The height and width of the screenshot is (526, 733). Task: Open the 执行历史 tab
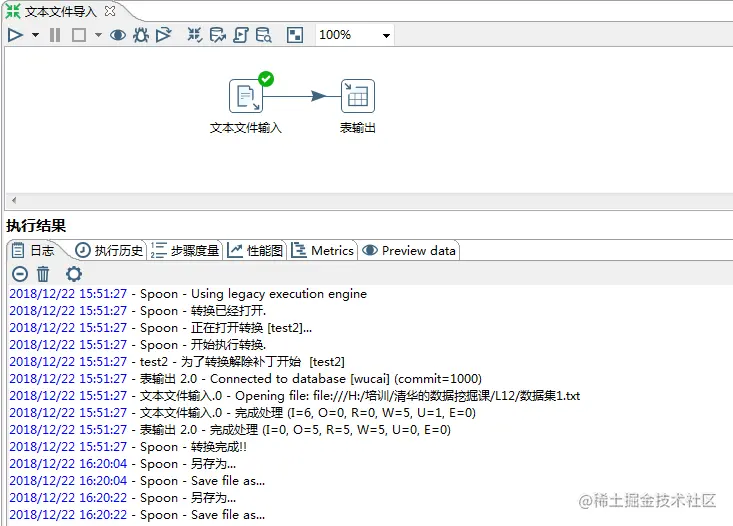109,251
